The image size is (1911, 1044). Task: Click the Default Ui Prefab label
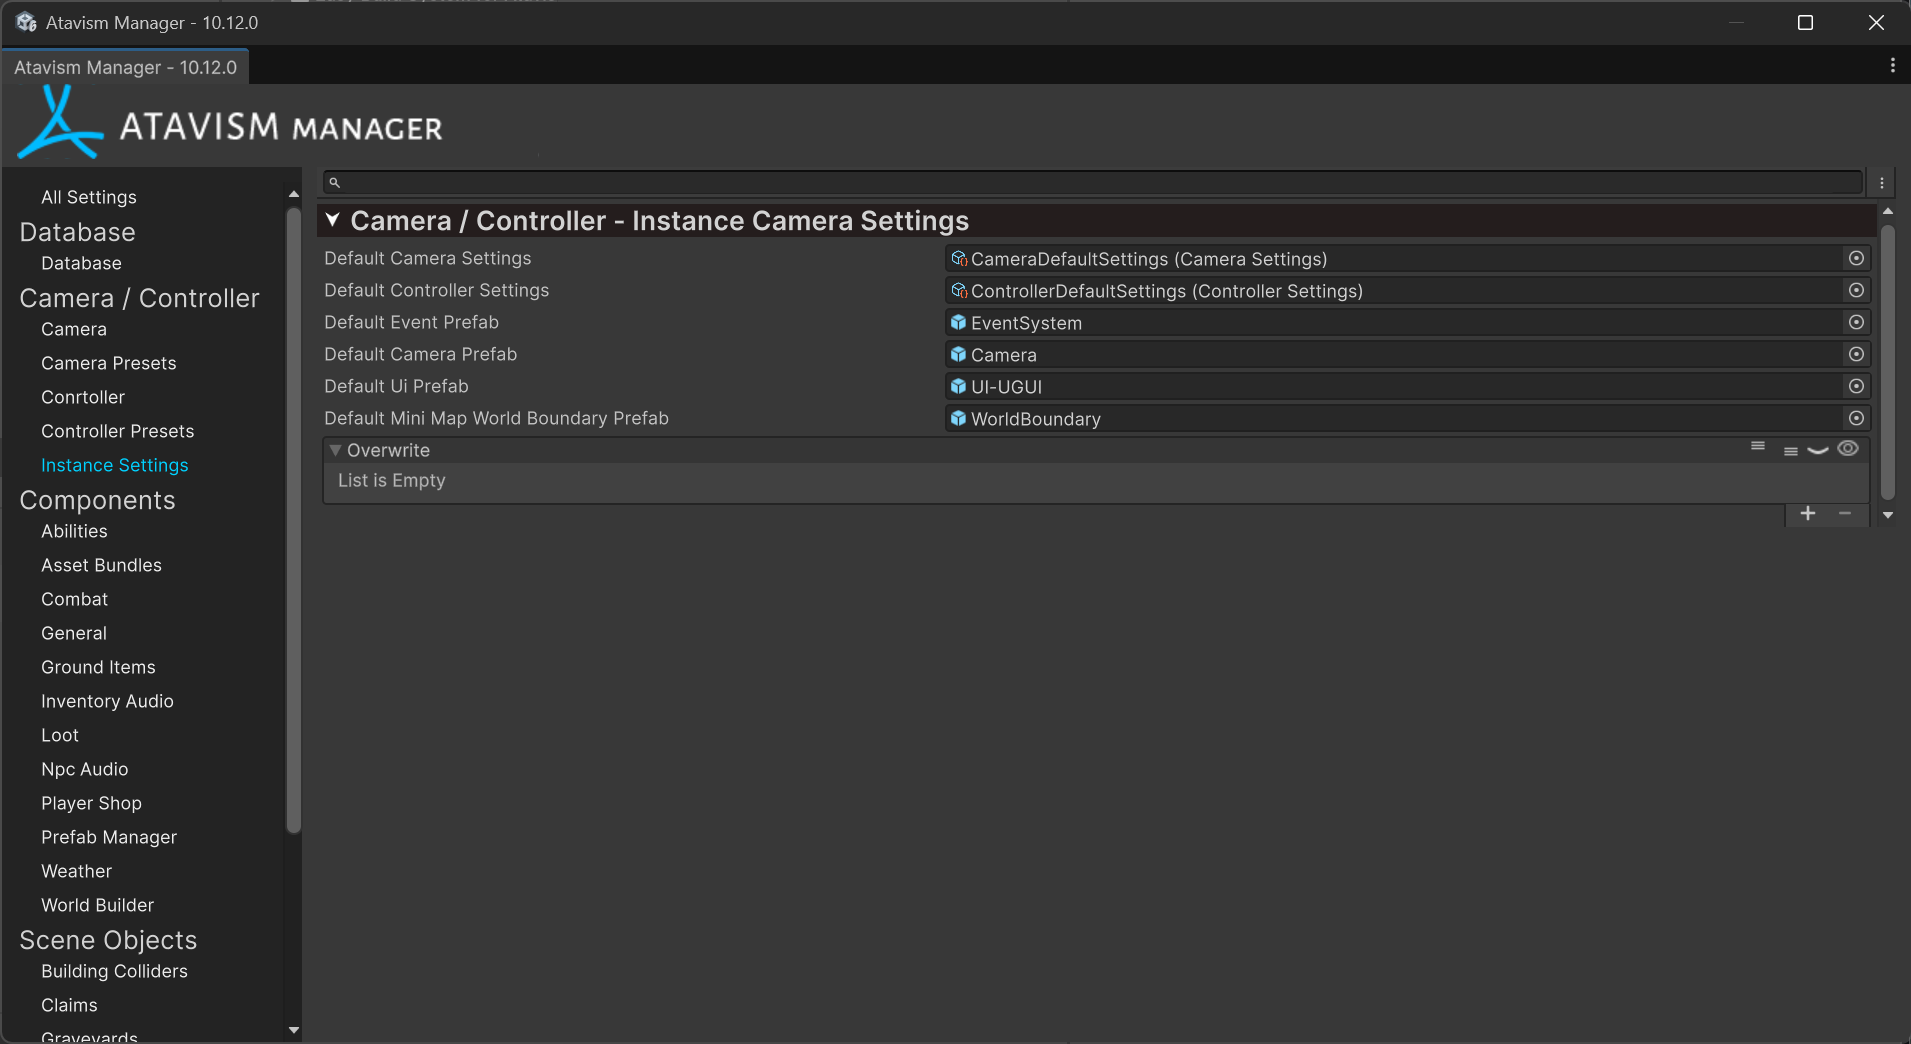[396, 386]
